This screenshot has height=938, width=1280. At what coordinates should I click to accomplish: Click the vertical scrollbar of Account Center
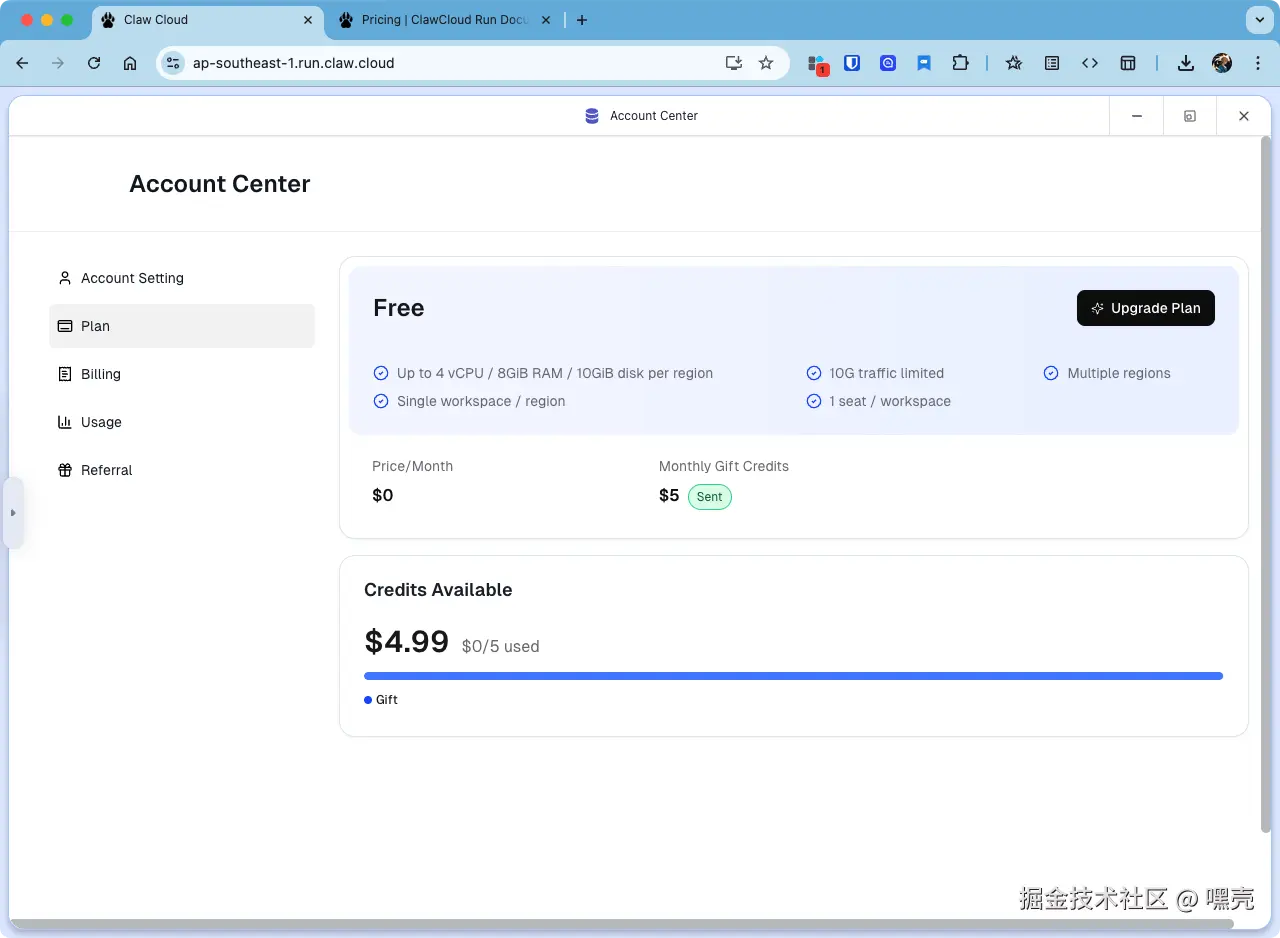tap(1265, 484)
